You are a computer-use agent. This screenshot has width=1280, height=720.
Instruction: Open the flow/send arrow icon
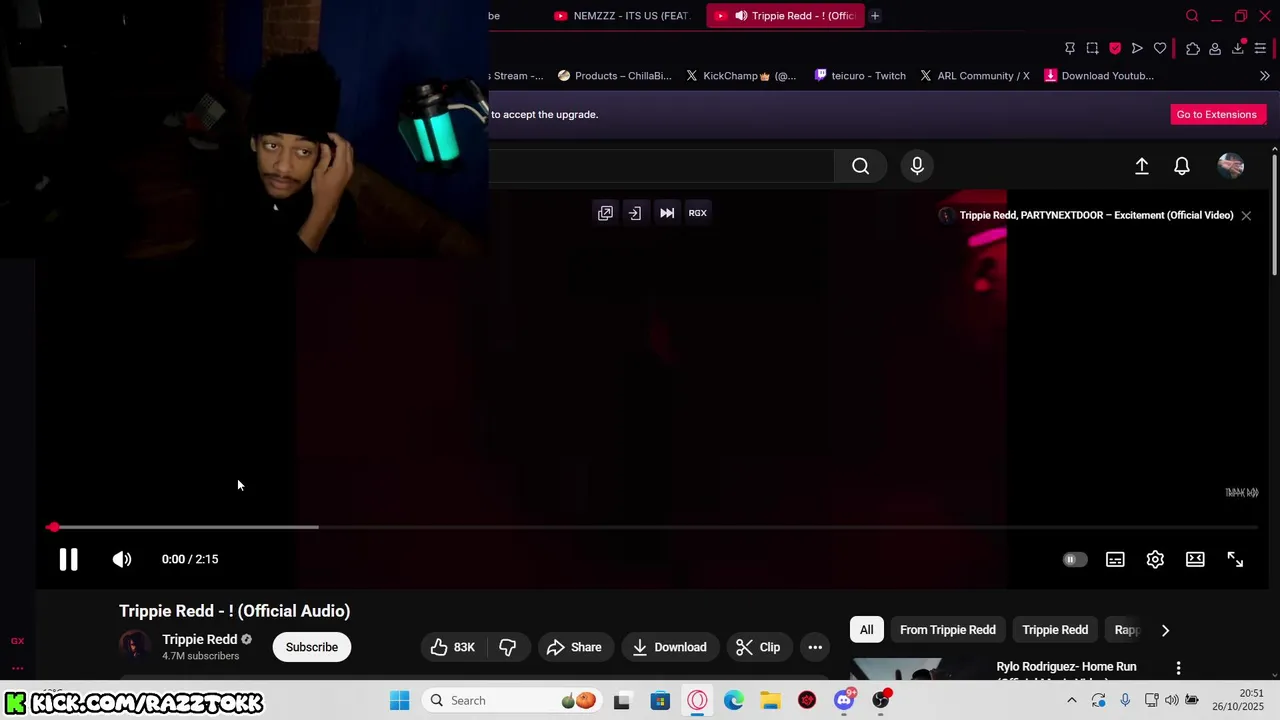pyautogui.click(x=1137, y=48)
